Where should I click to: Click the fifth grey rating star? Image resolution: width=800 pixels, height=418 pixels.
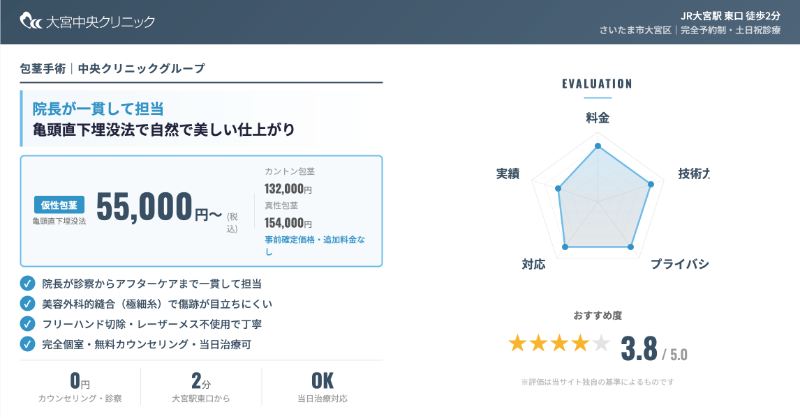tap(600, 345)
